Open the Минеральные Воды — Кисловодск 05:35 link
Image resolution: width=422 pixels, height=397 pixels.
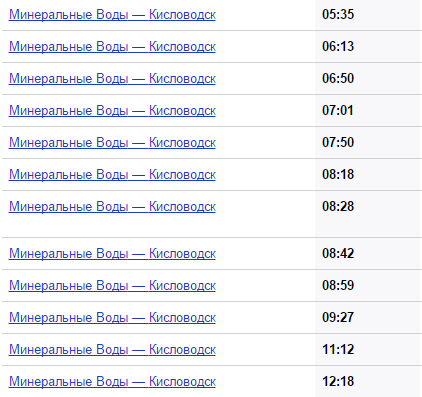pos(112,15)
